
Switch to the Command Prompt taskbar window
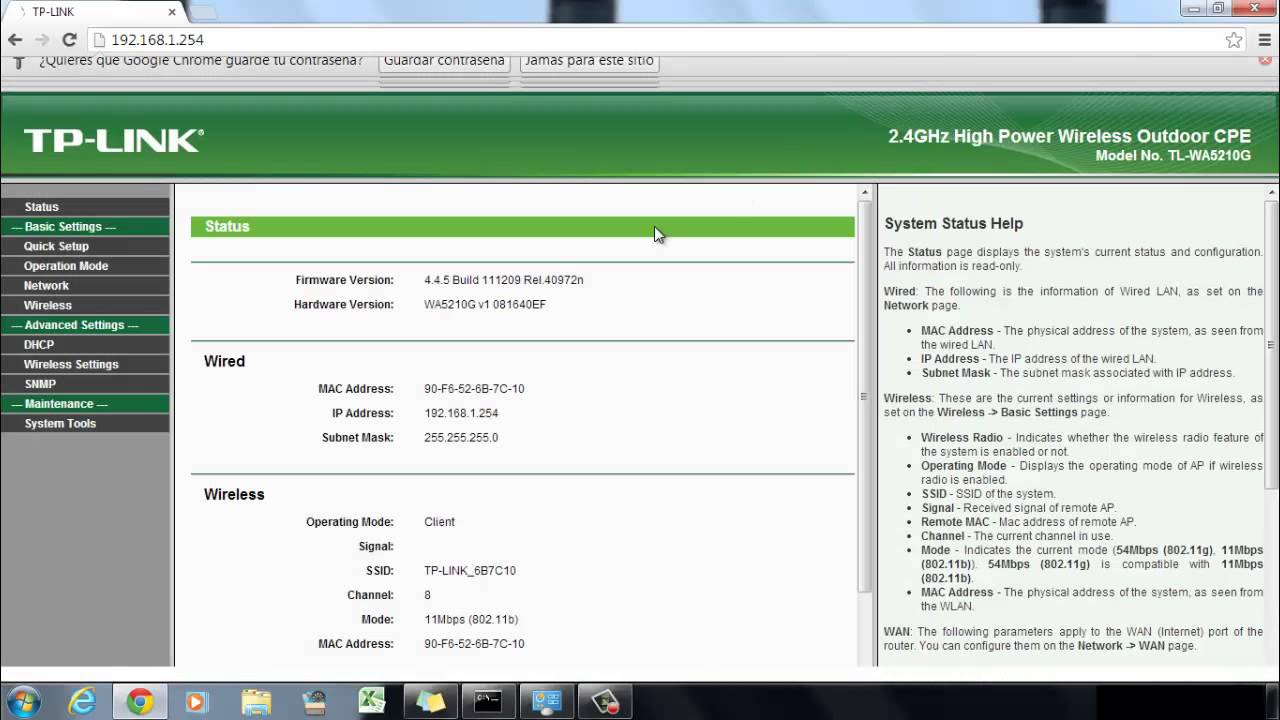tap(488, 701)
